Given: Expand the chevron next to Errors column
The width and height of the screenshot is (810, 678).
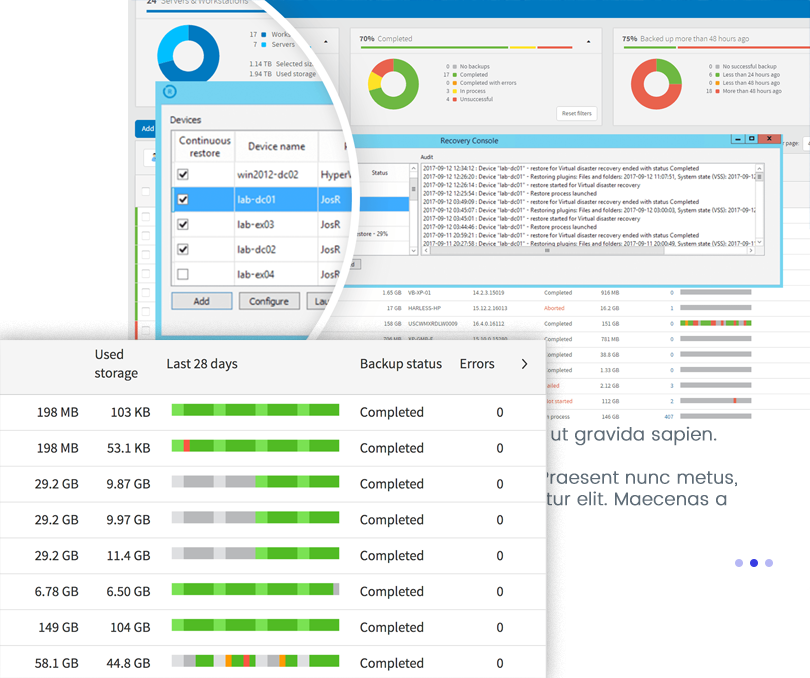Looking at the screenshot, I should [524, 364].
